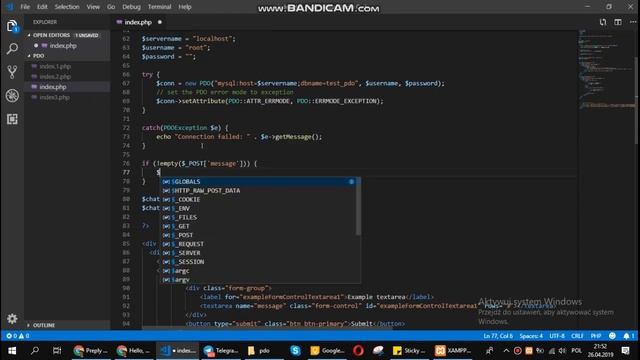Collapse the PDO folder section

click(29, 56)
